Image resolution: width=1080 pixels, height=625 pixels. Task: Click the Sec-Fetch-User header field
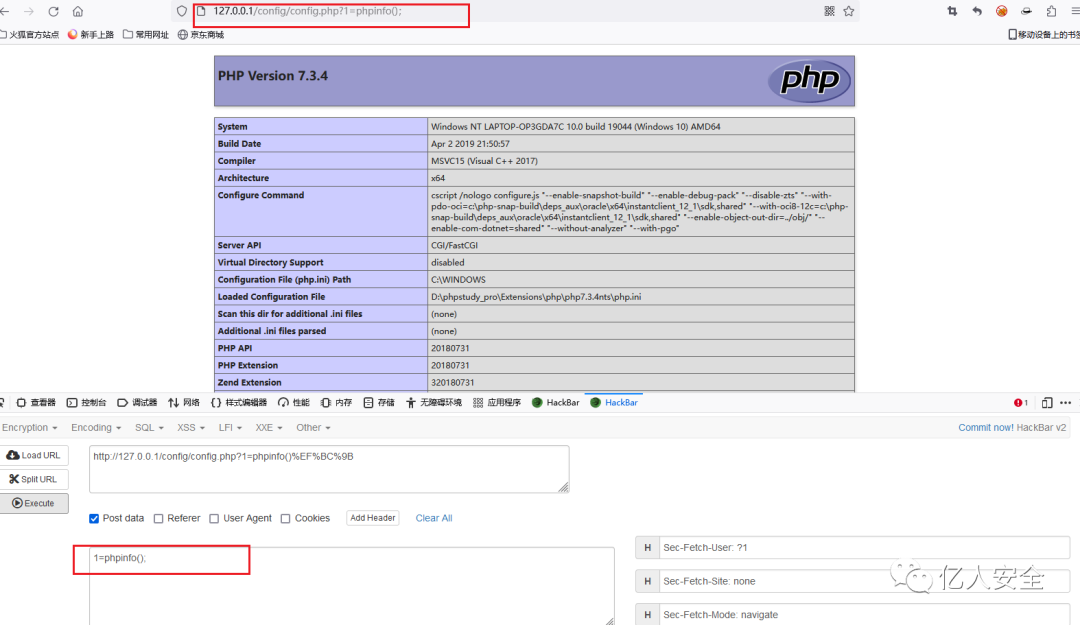(864, 547)
